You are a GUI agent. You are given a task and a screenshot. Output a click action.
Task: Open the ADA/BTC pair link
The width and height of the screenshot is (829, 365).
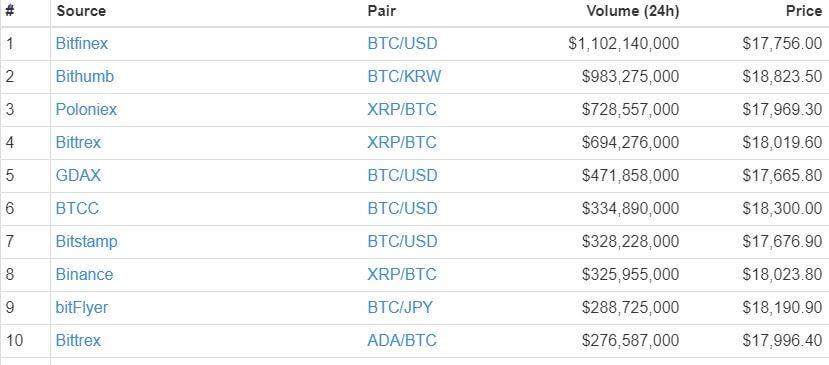402,340
